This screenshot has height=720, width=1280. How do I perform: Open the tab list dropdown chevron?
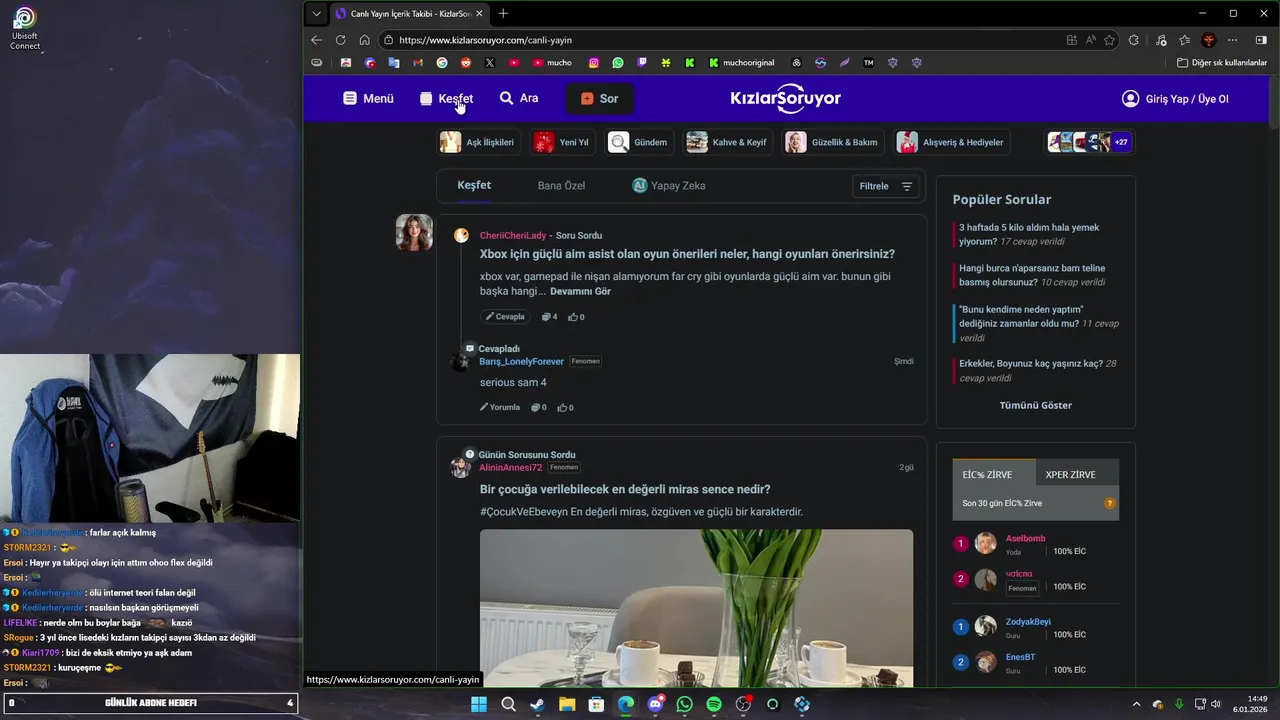[x=317, y=13]
